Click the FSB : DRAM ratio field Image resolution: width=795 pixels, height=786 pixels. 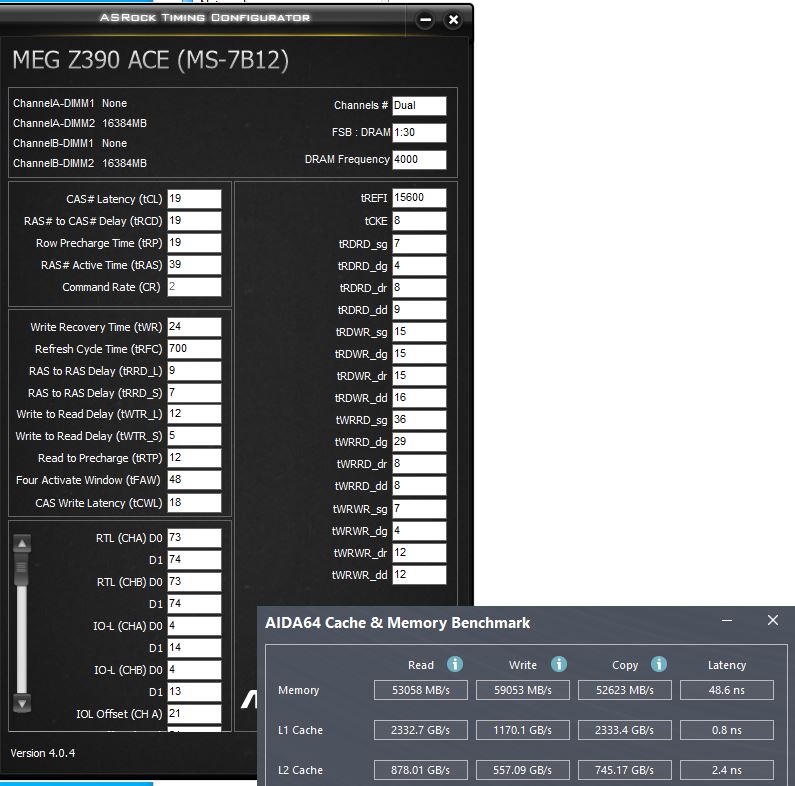pyautogui.click(x=419, y=132)
